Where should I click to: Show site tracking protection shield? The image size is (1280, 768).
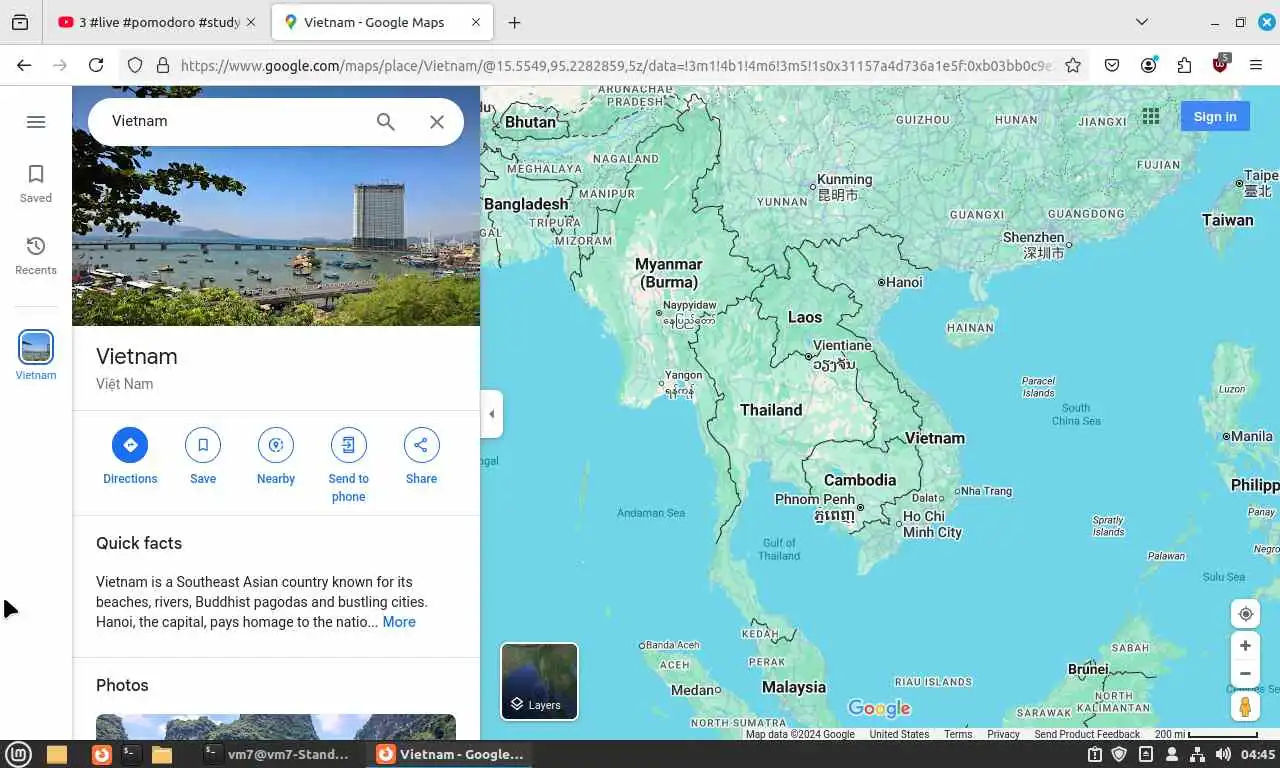[135, 65]
